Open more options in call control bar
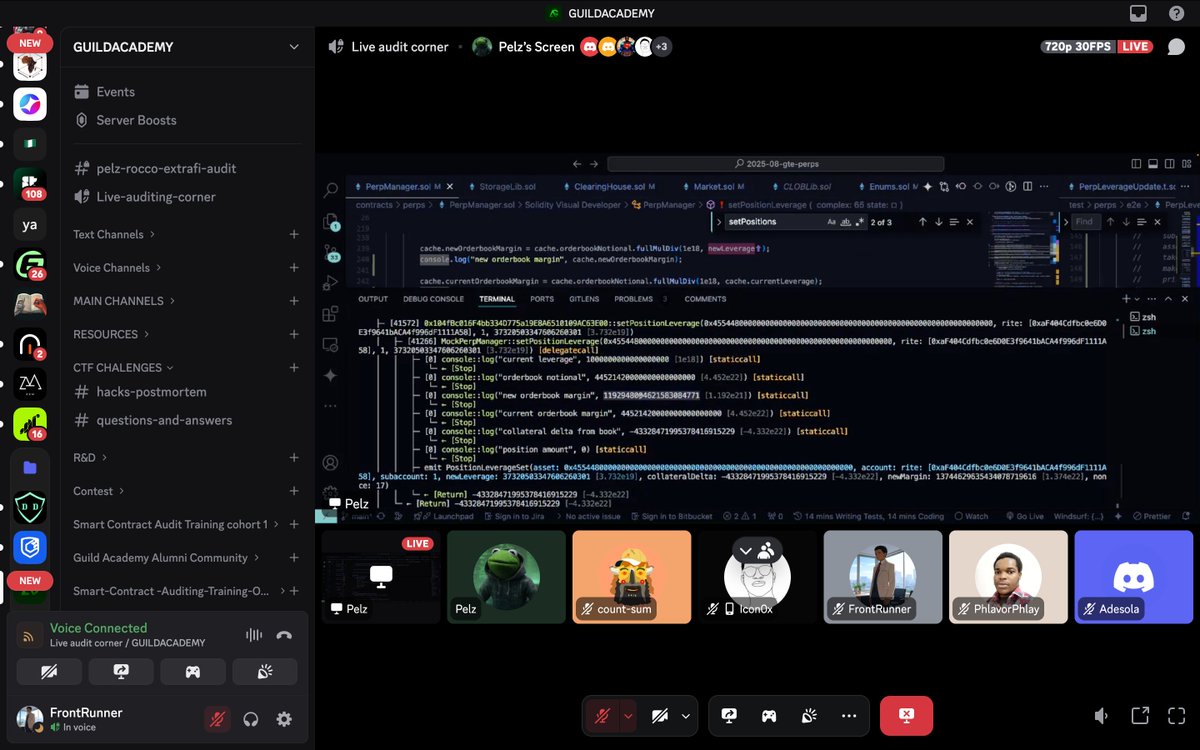This screenshot has height=750, width=1200. 849,716
